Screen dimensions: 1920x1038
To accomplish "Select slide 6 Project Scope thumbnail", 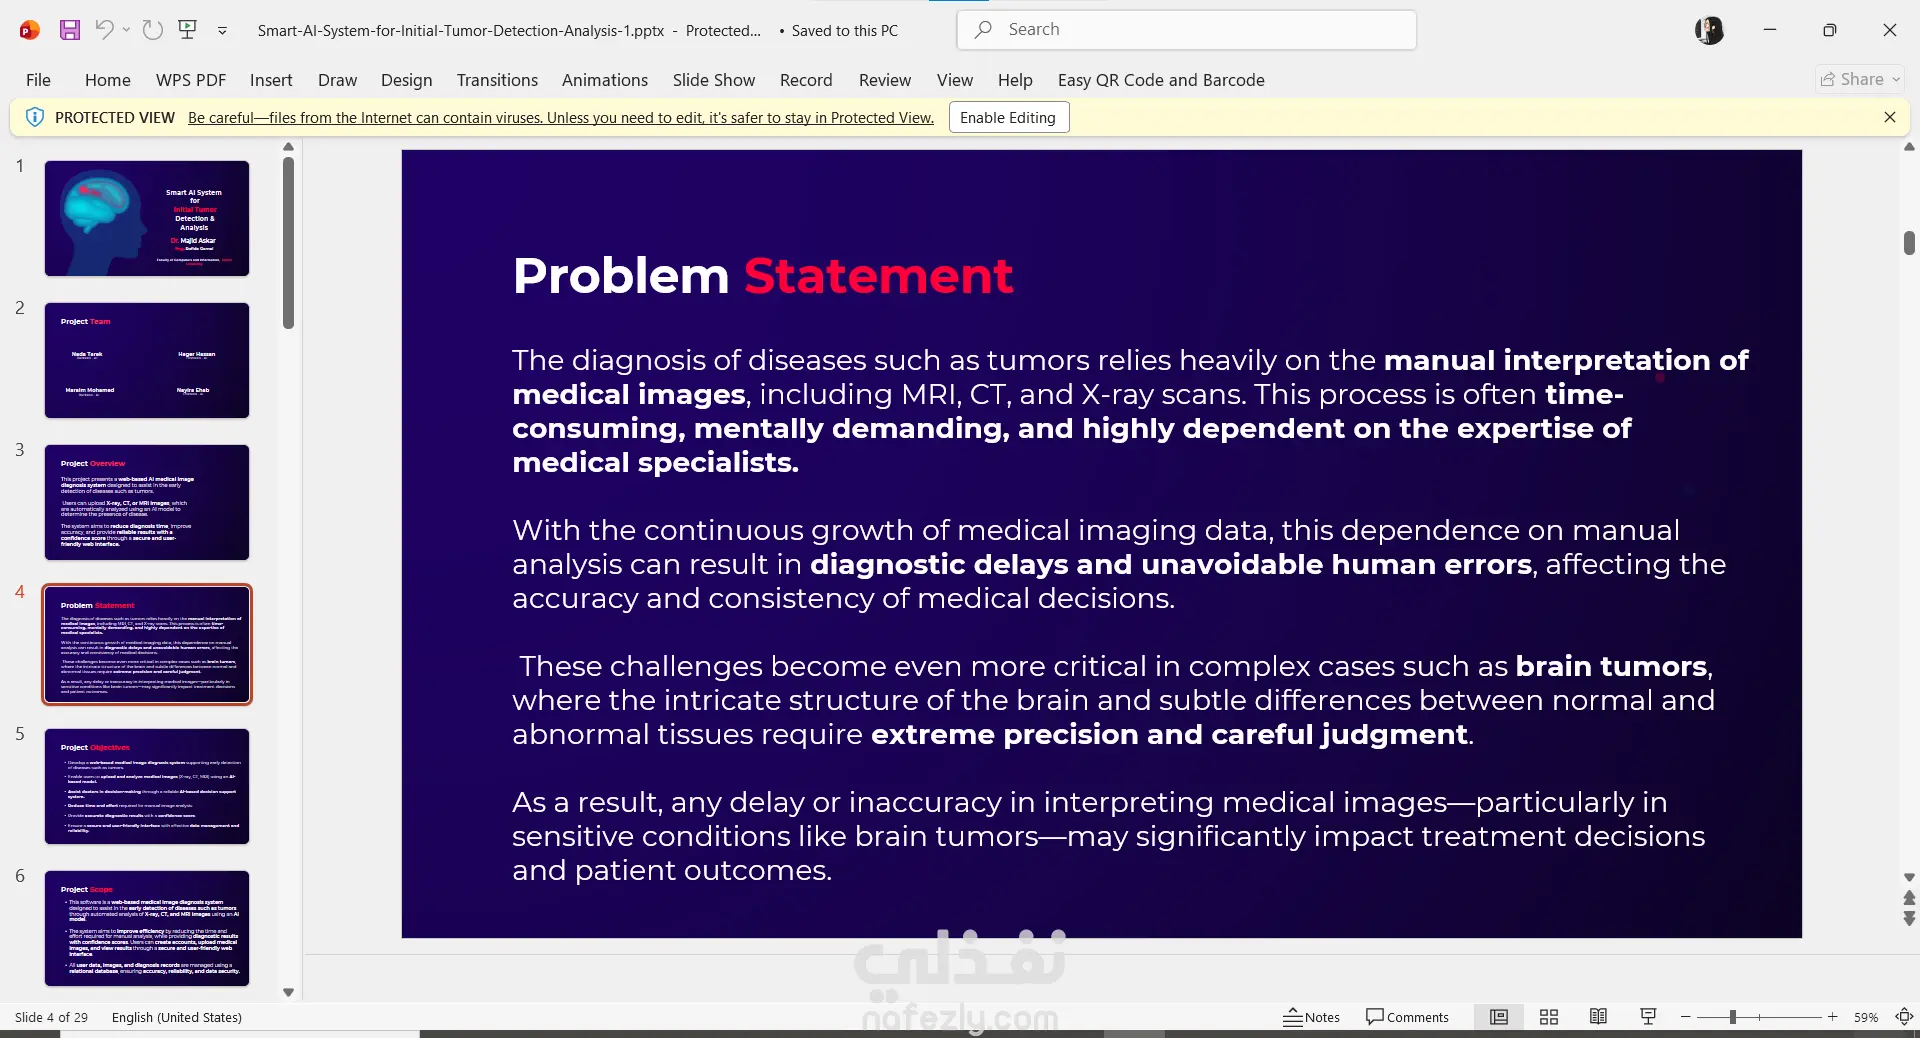I will (x=147, y=929).
